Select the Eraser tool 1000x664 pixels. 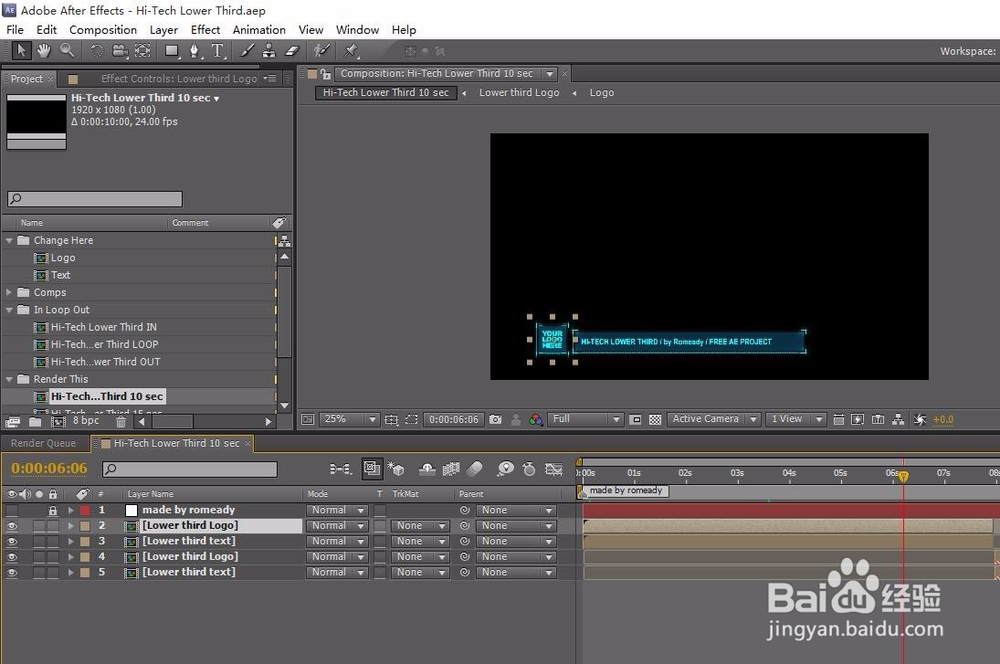point(292,50)
